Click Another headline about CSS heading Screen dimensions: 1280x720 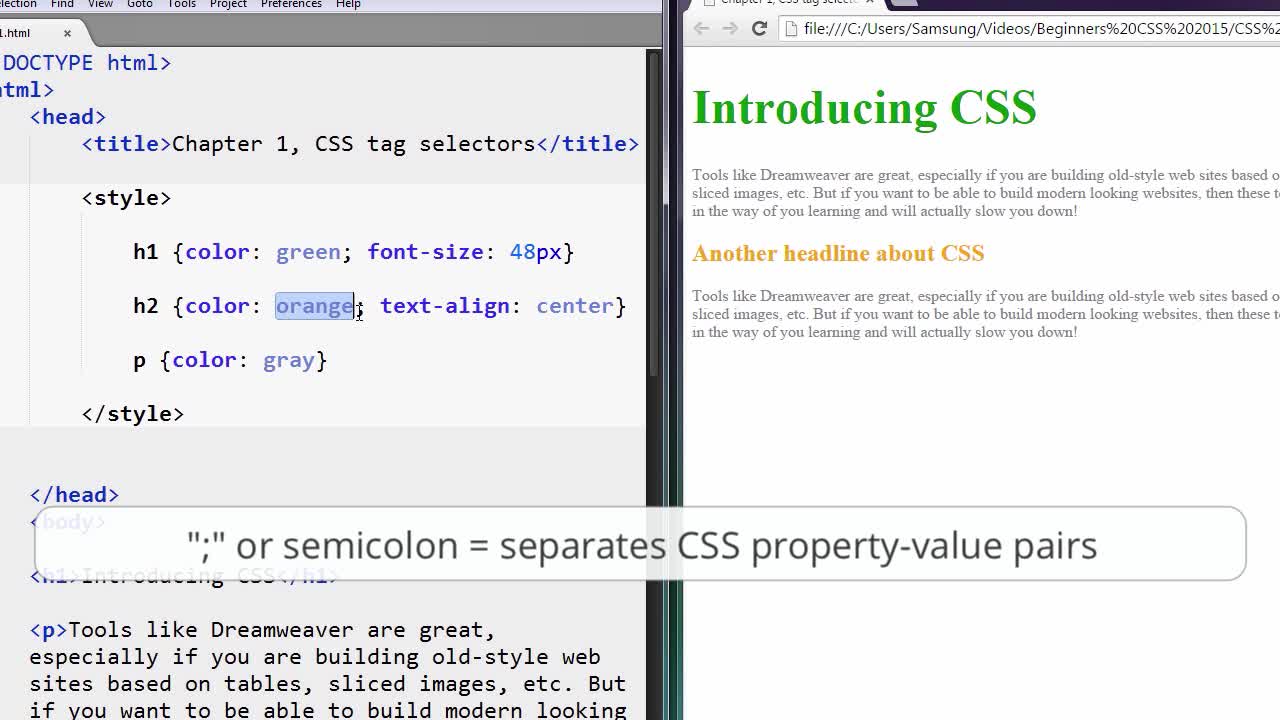(838, 254)
